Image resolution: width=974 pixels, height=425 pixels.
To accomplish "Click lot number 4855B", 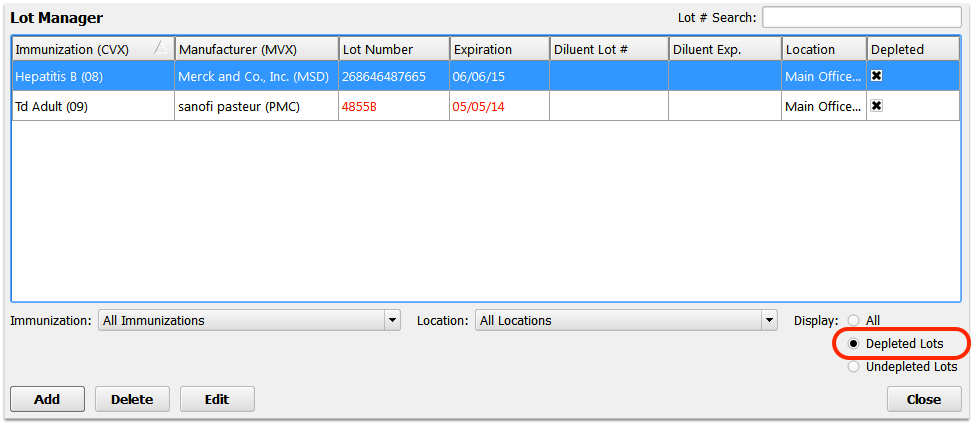I will pyautogui.click(x=394, y=106).
